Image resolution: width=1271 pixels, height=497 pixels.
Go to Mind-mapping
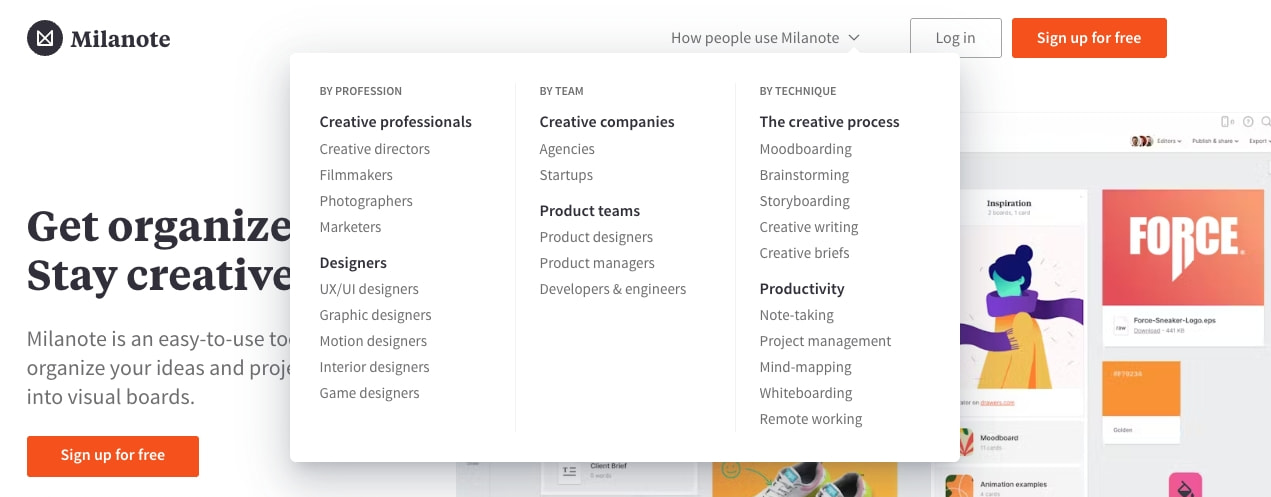click(x=806, y=367)
